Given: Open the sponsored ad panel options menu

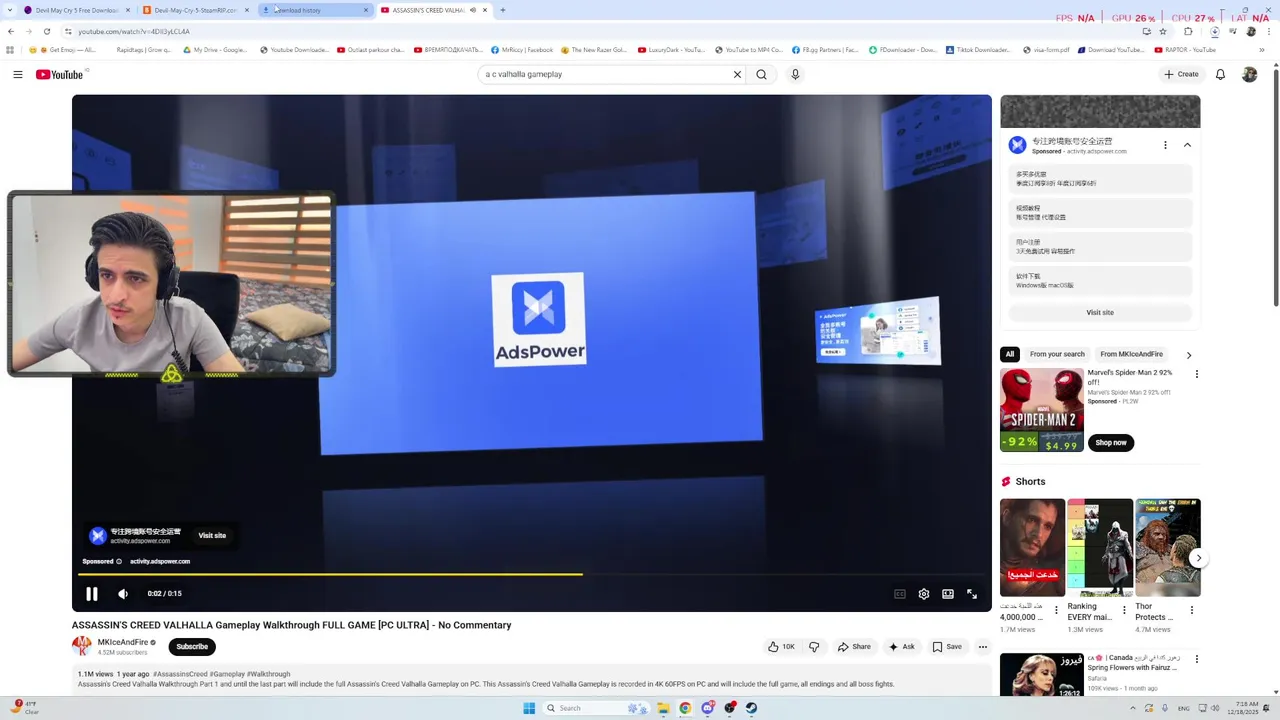Looking at the screenshot, I should pos(1165,145).
